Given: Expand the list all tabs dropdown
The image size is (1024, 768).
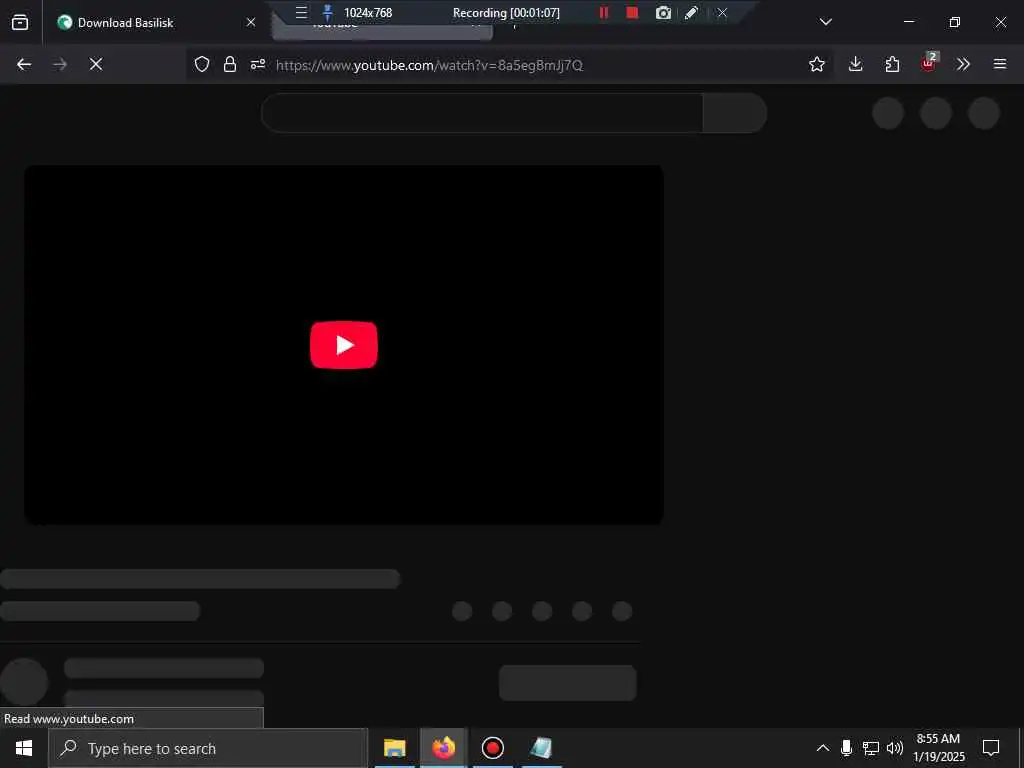Looking at the screenshot, I should pyautogui.click(x=825, y=22).
